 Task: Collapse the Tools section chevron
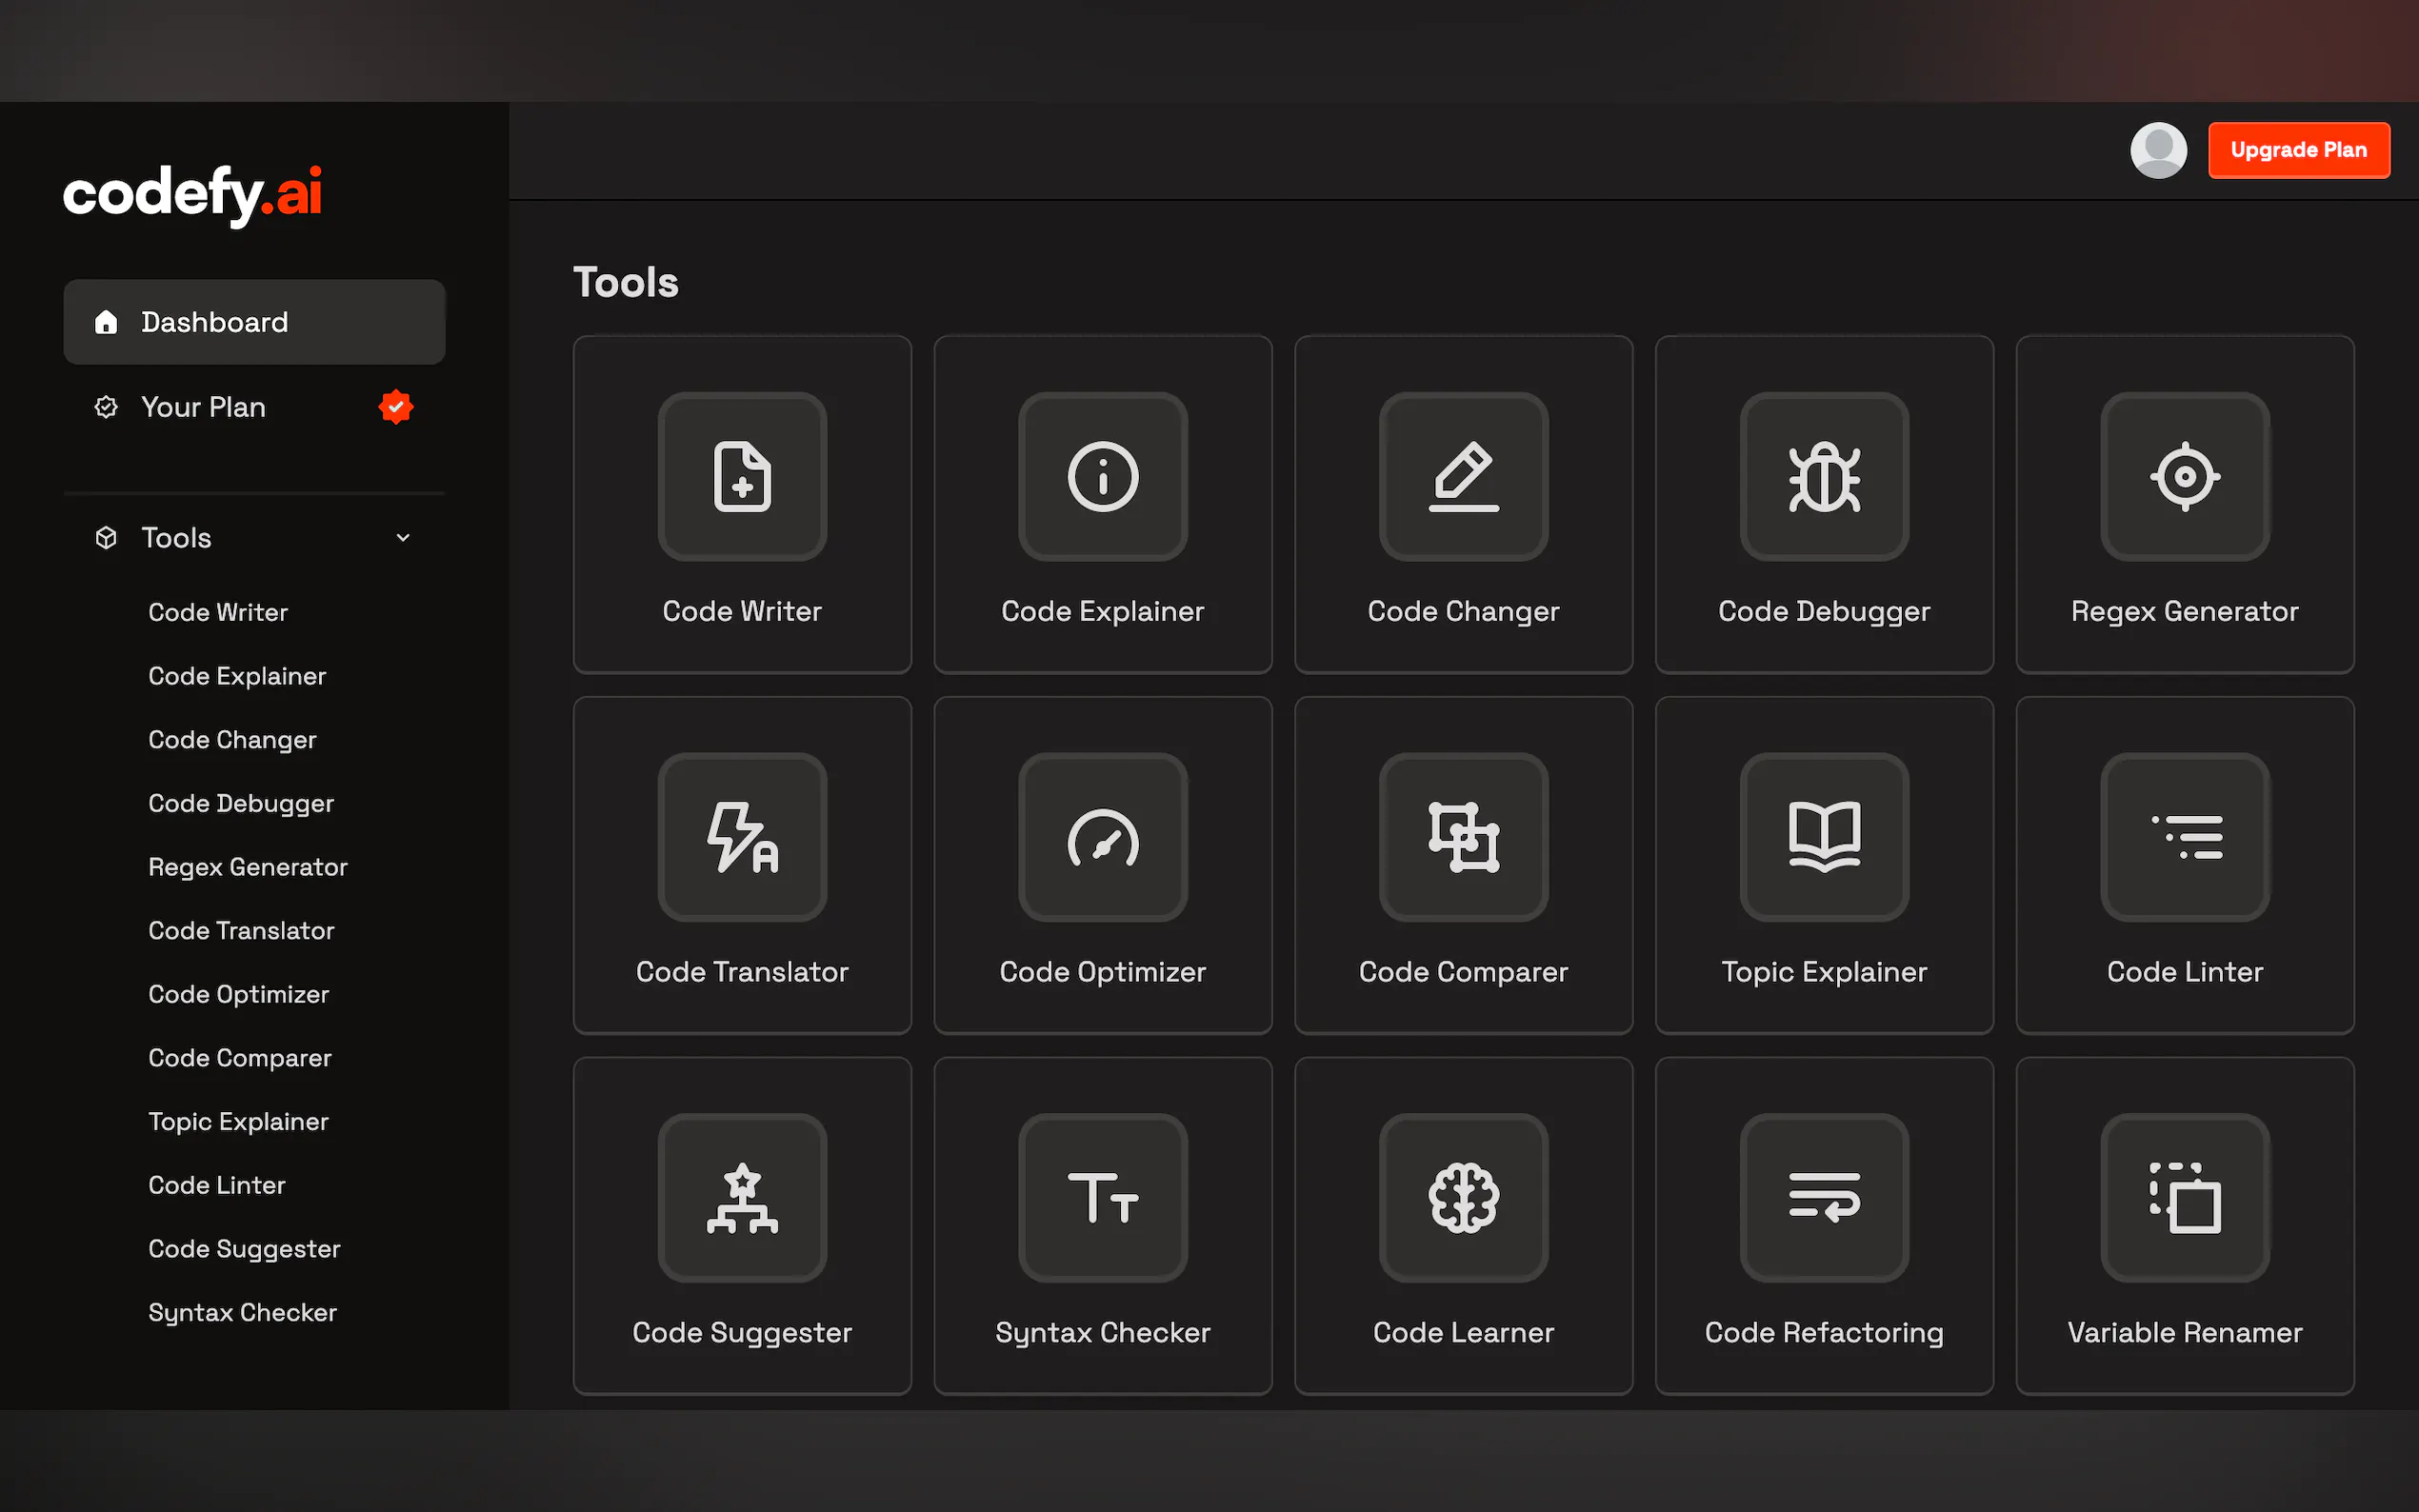403,538
